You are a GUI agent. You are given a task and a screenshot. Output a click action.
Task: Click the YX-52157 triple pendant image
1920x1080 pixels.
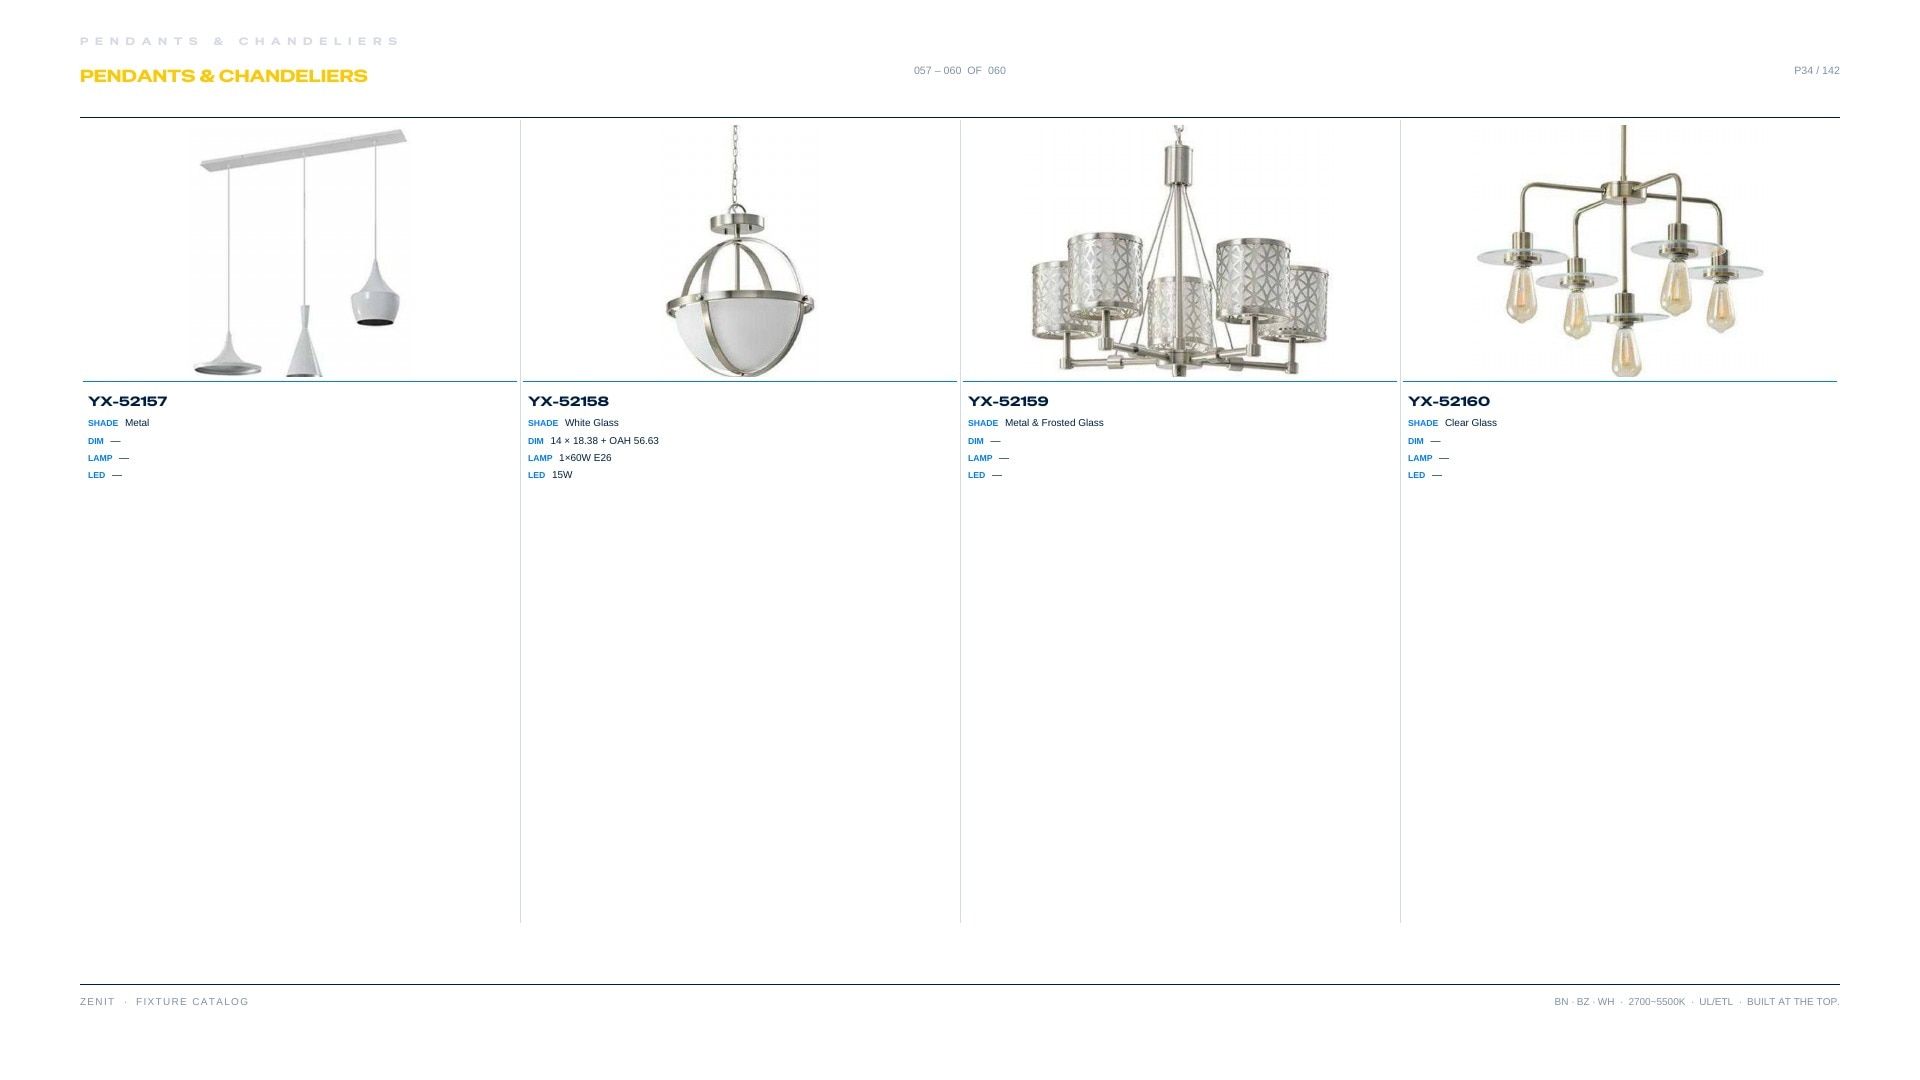click(x=300, y=251)
